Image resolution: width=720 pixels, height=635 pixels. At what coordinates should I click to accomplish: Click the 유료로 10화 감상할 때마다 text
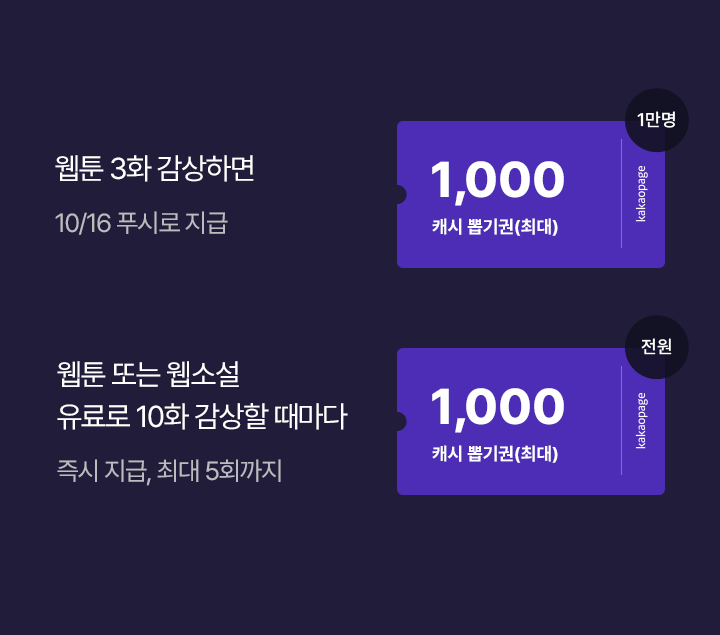tap(202, 416)
